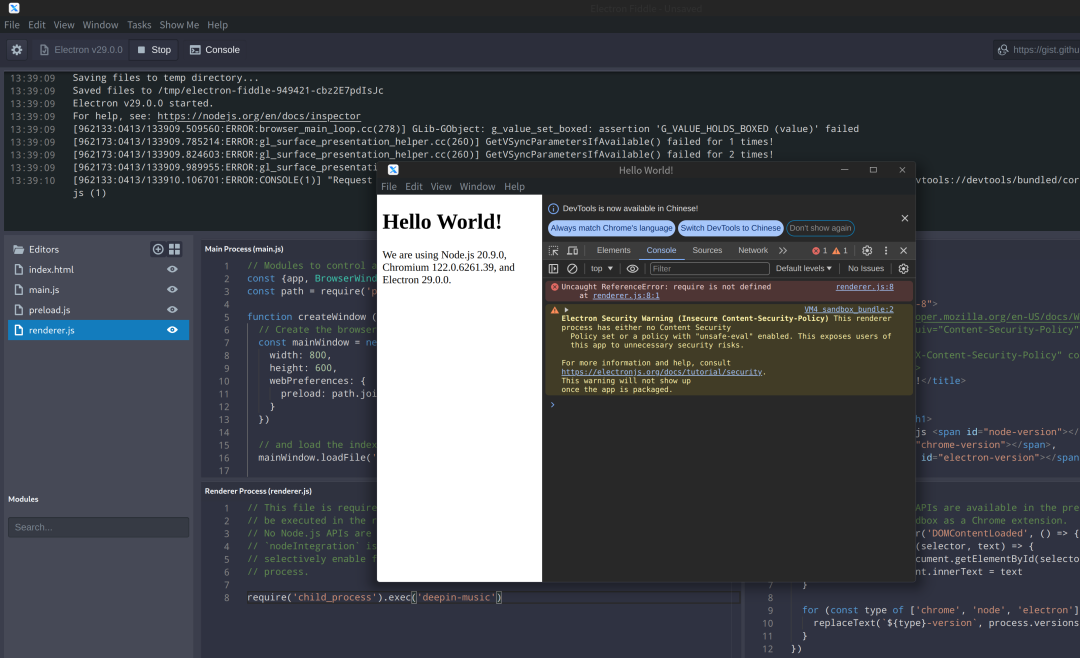Show the console sidebar
1080x658 pixels.
click(x=553, y=269)
